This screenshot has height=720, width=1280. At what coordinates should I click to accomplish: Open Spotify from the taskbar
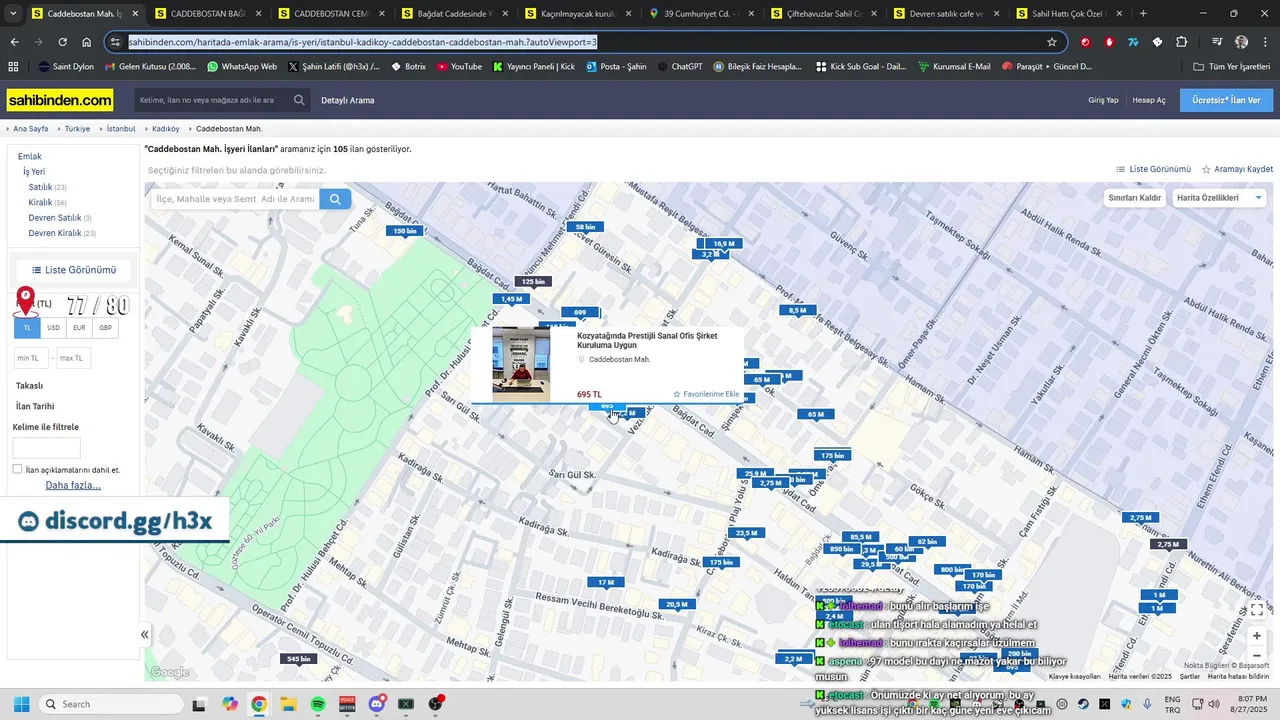pyautogui.click(x=318, y=704)
